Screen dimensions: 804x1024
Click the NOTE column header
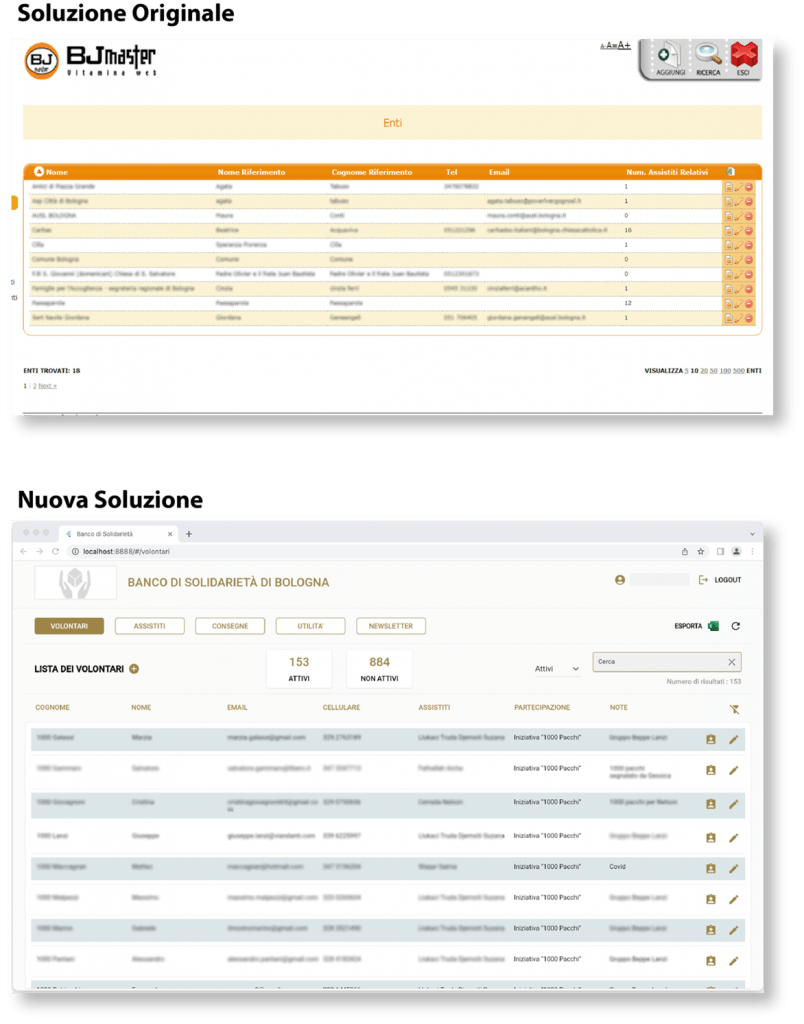click(619, 707)
